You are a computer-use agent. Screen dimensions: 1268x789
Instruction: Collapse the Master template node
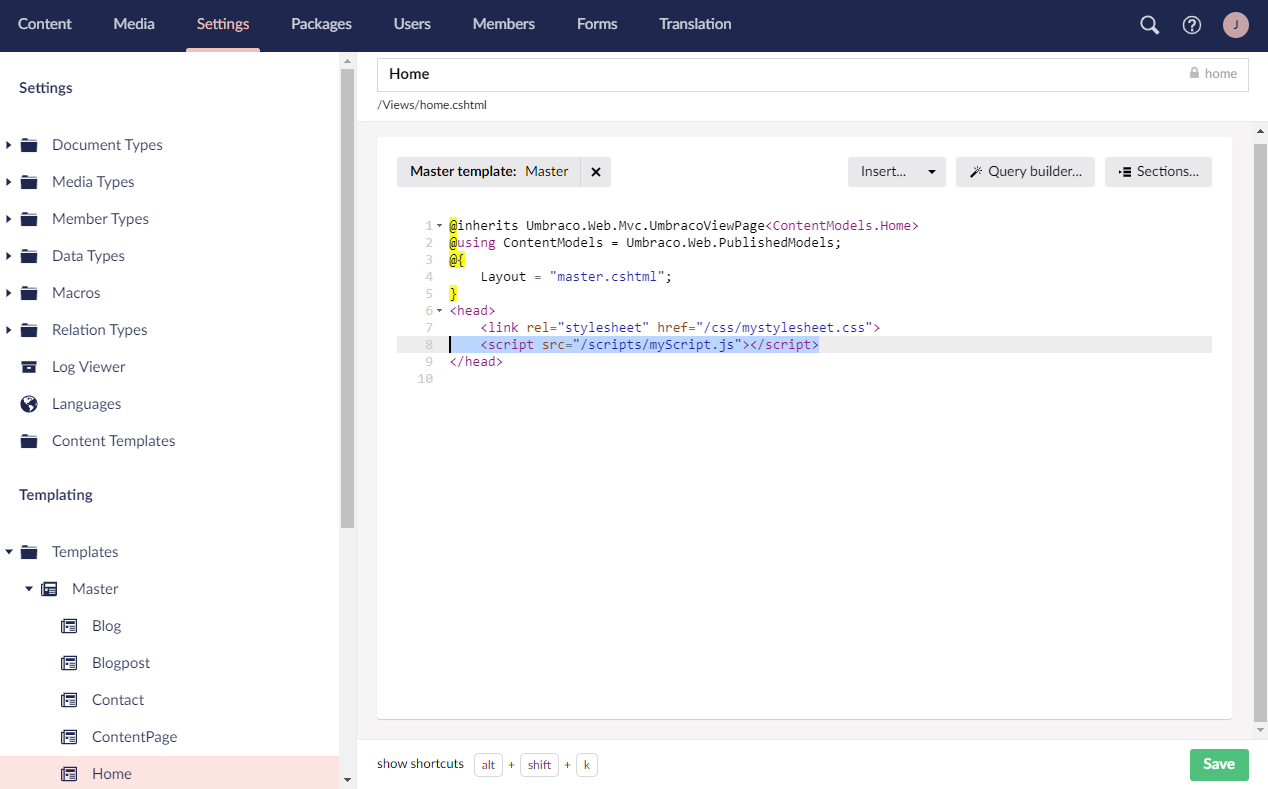point(29,589)
